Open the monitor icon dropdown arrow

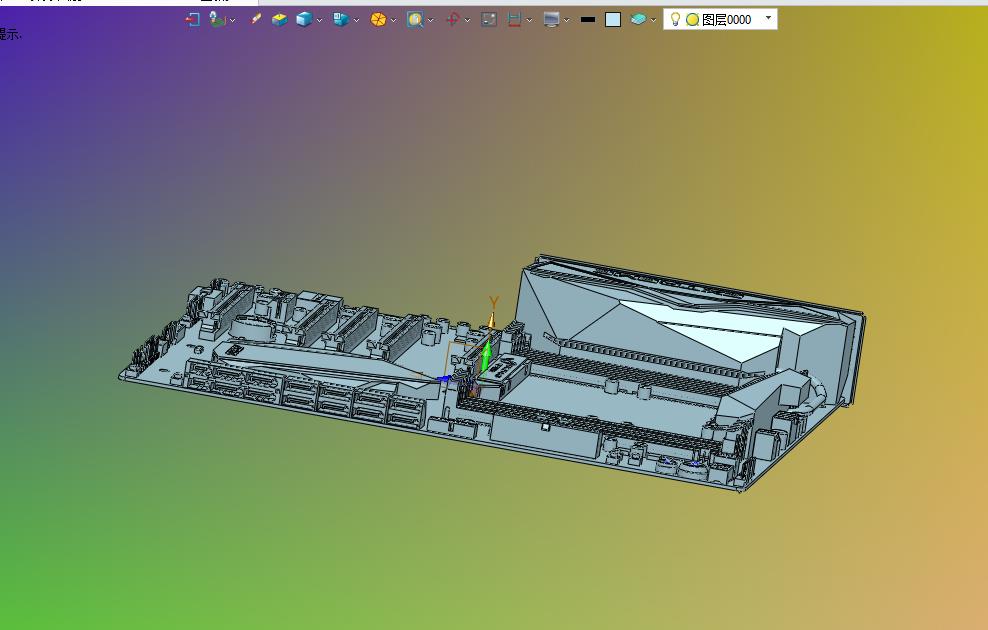(x=566, y=20)
